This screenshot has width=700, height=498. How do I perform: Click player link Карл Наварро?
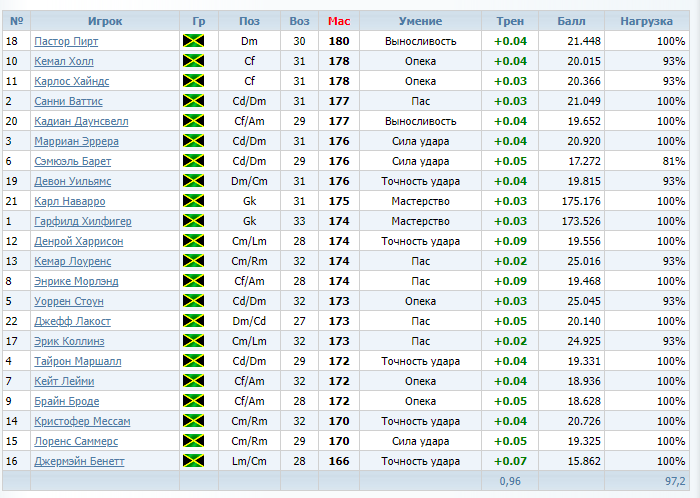click(70, 202)
